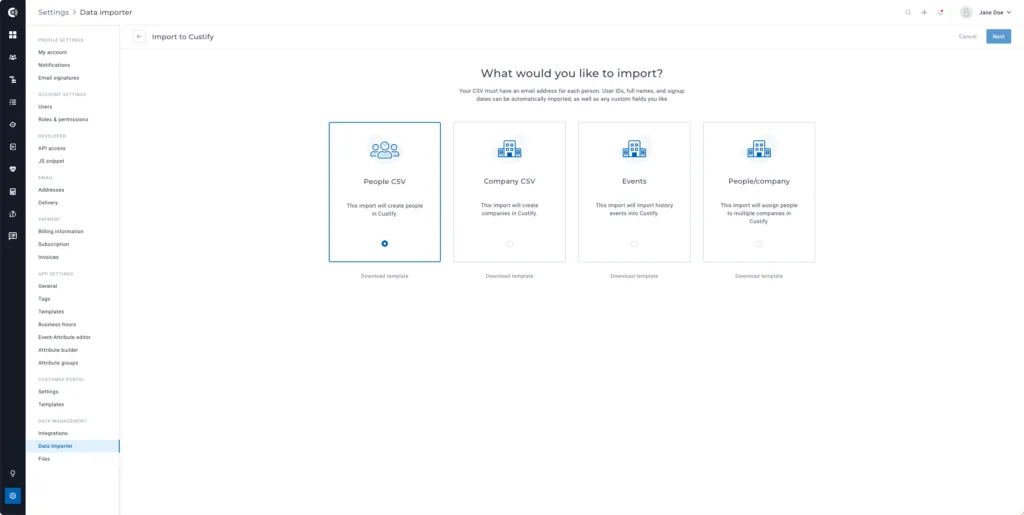Click the Company CSV building icon

tap(509, 150)
